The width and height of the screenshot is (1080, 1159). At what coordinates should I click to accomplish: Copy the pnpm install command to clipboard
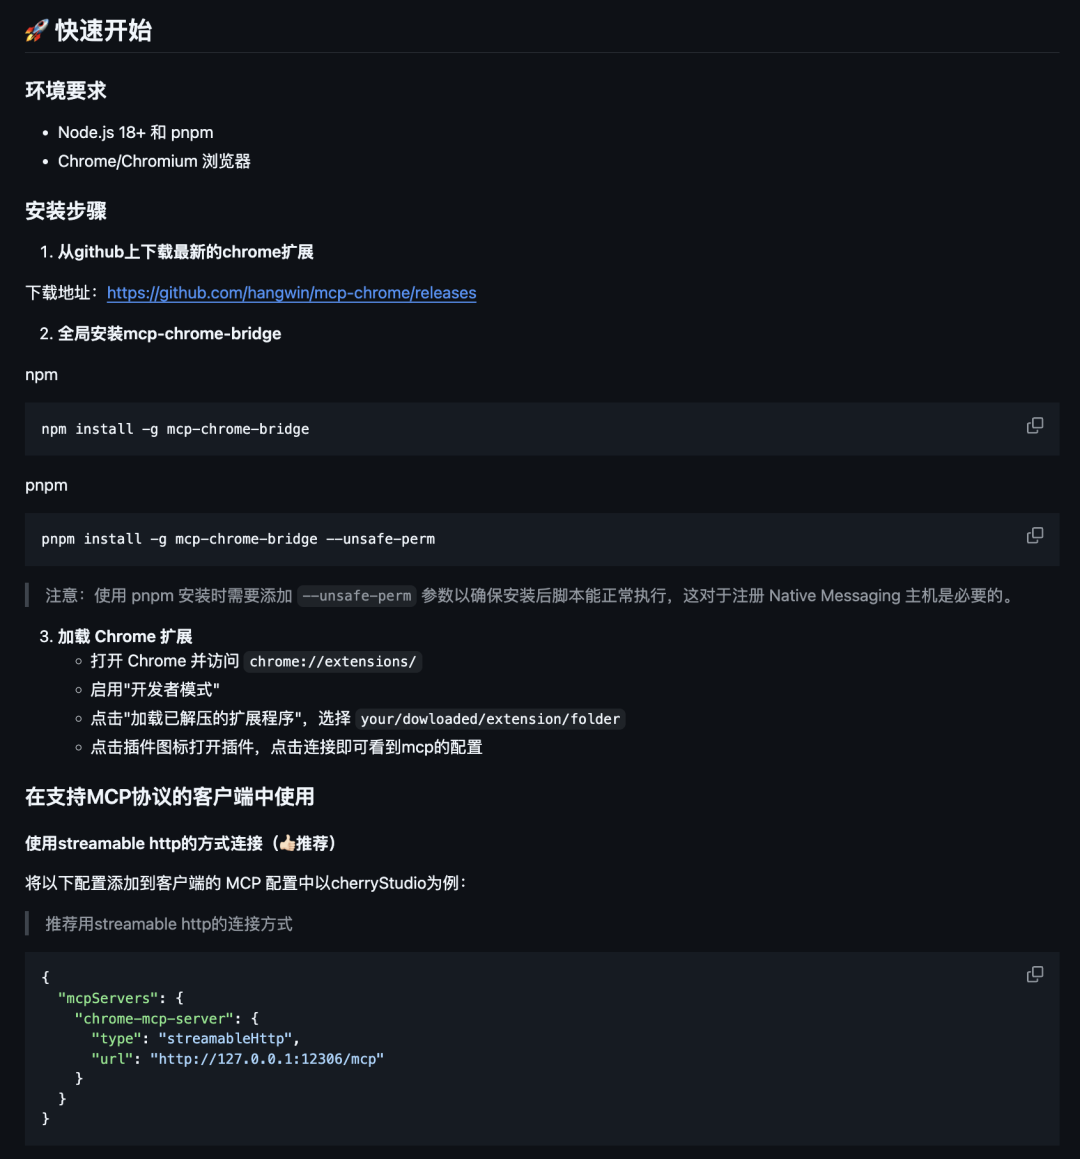[x=1035, y=535]
